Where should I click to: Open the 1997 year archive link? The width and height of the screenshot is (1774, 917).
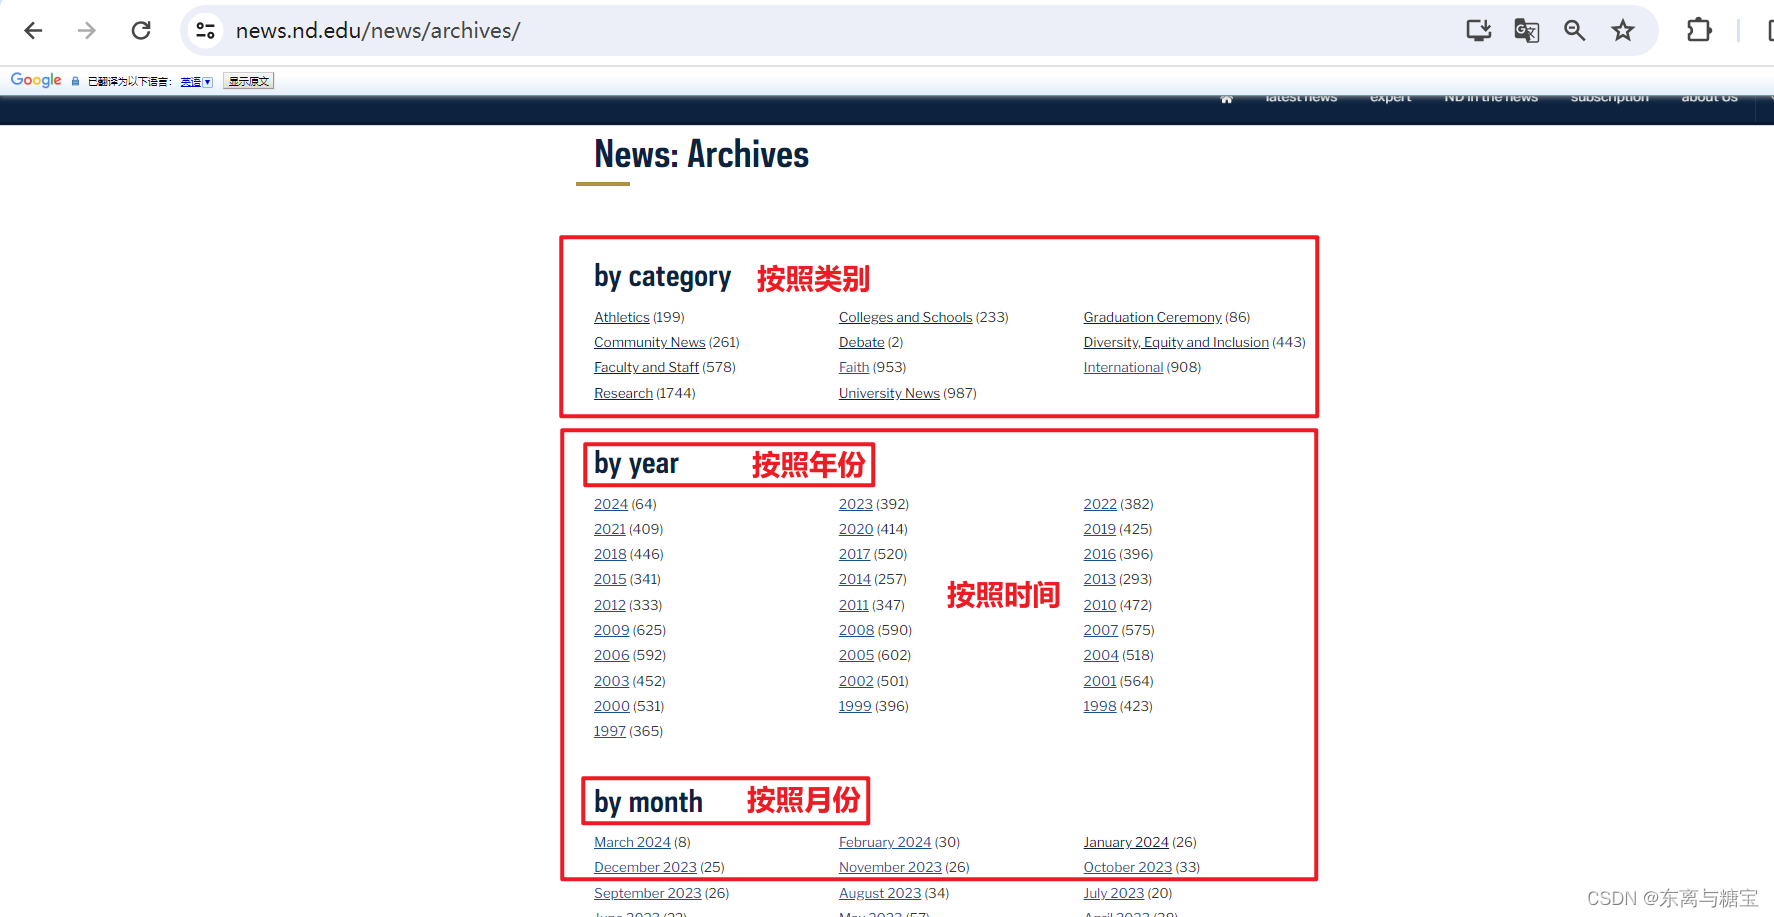[610, 731]
